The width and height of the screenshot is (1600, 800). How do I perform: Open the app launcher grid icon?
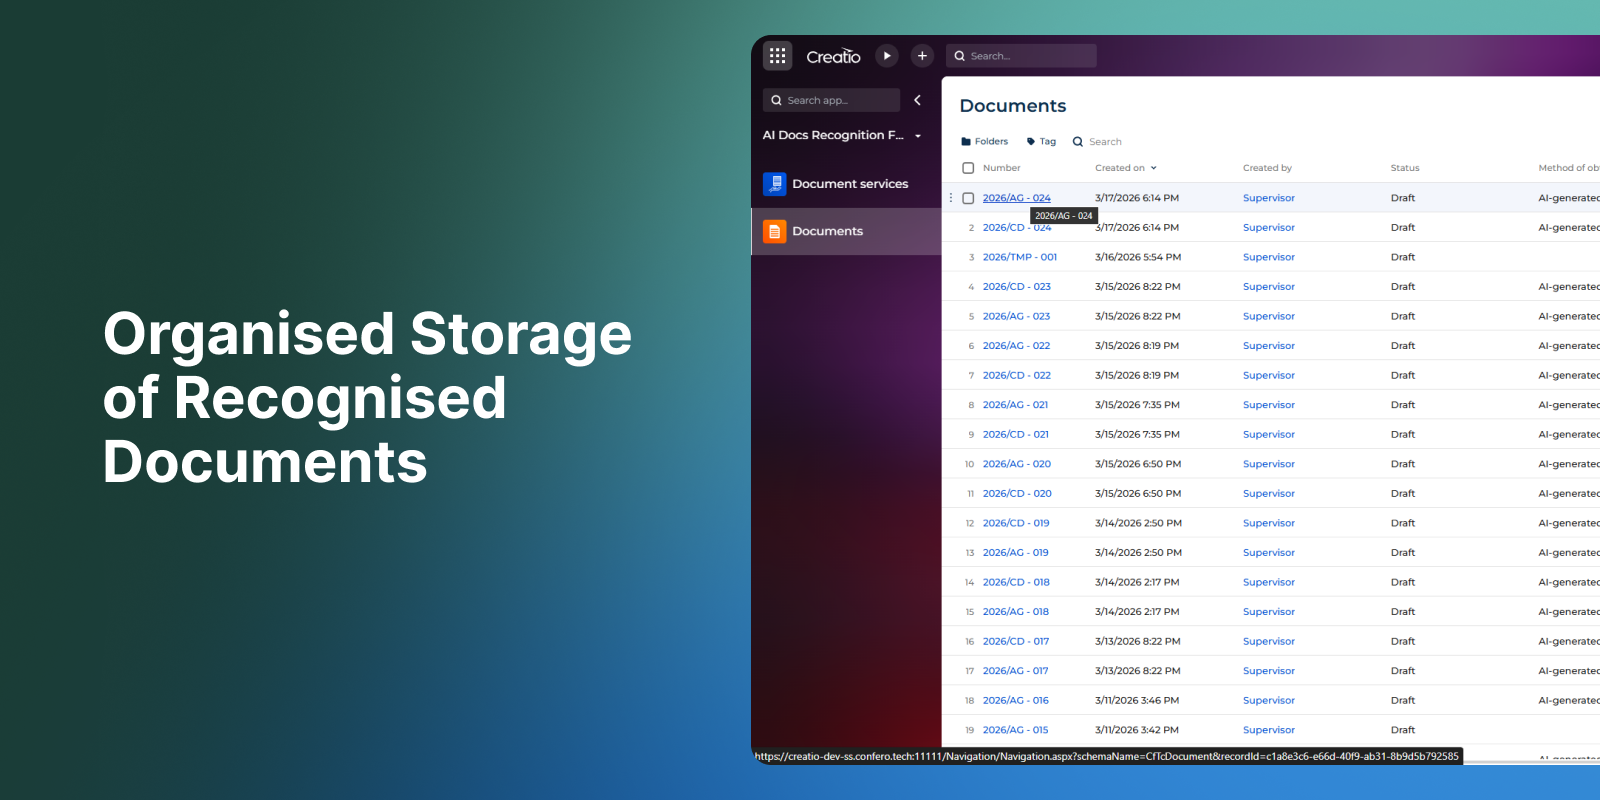777,56
